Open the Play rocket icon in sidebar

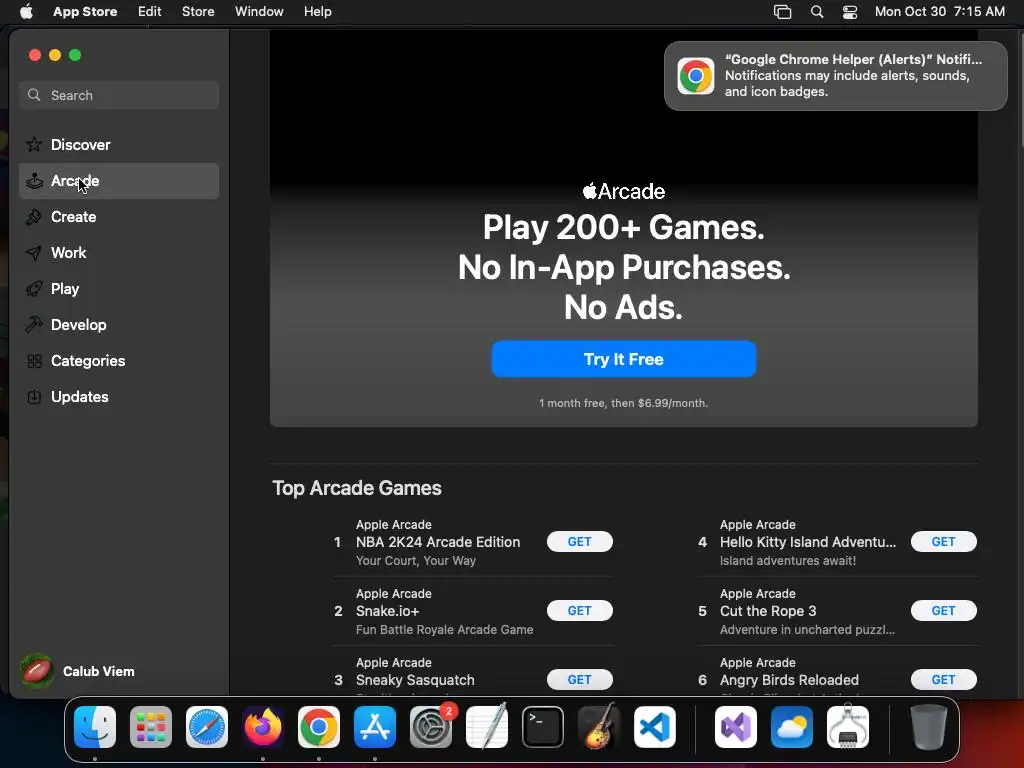(34, 289)
